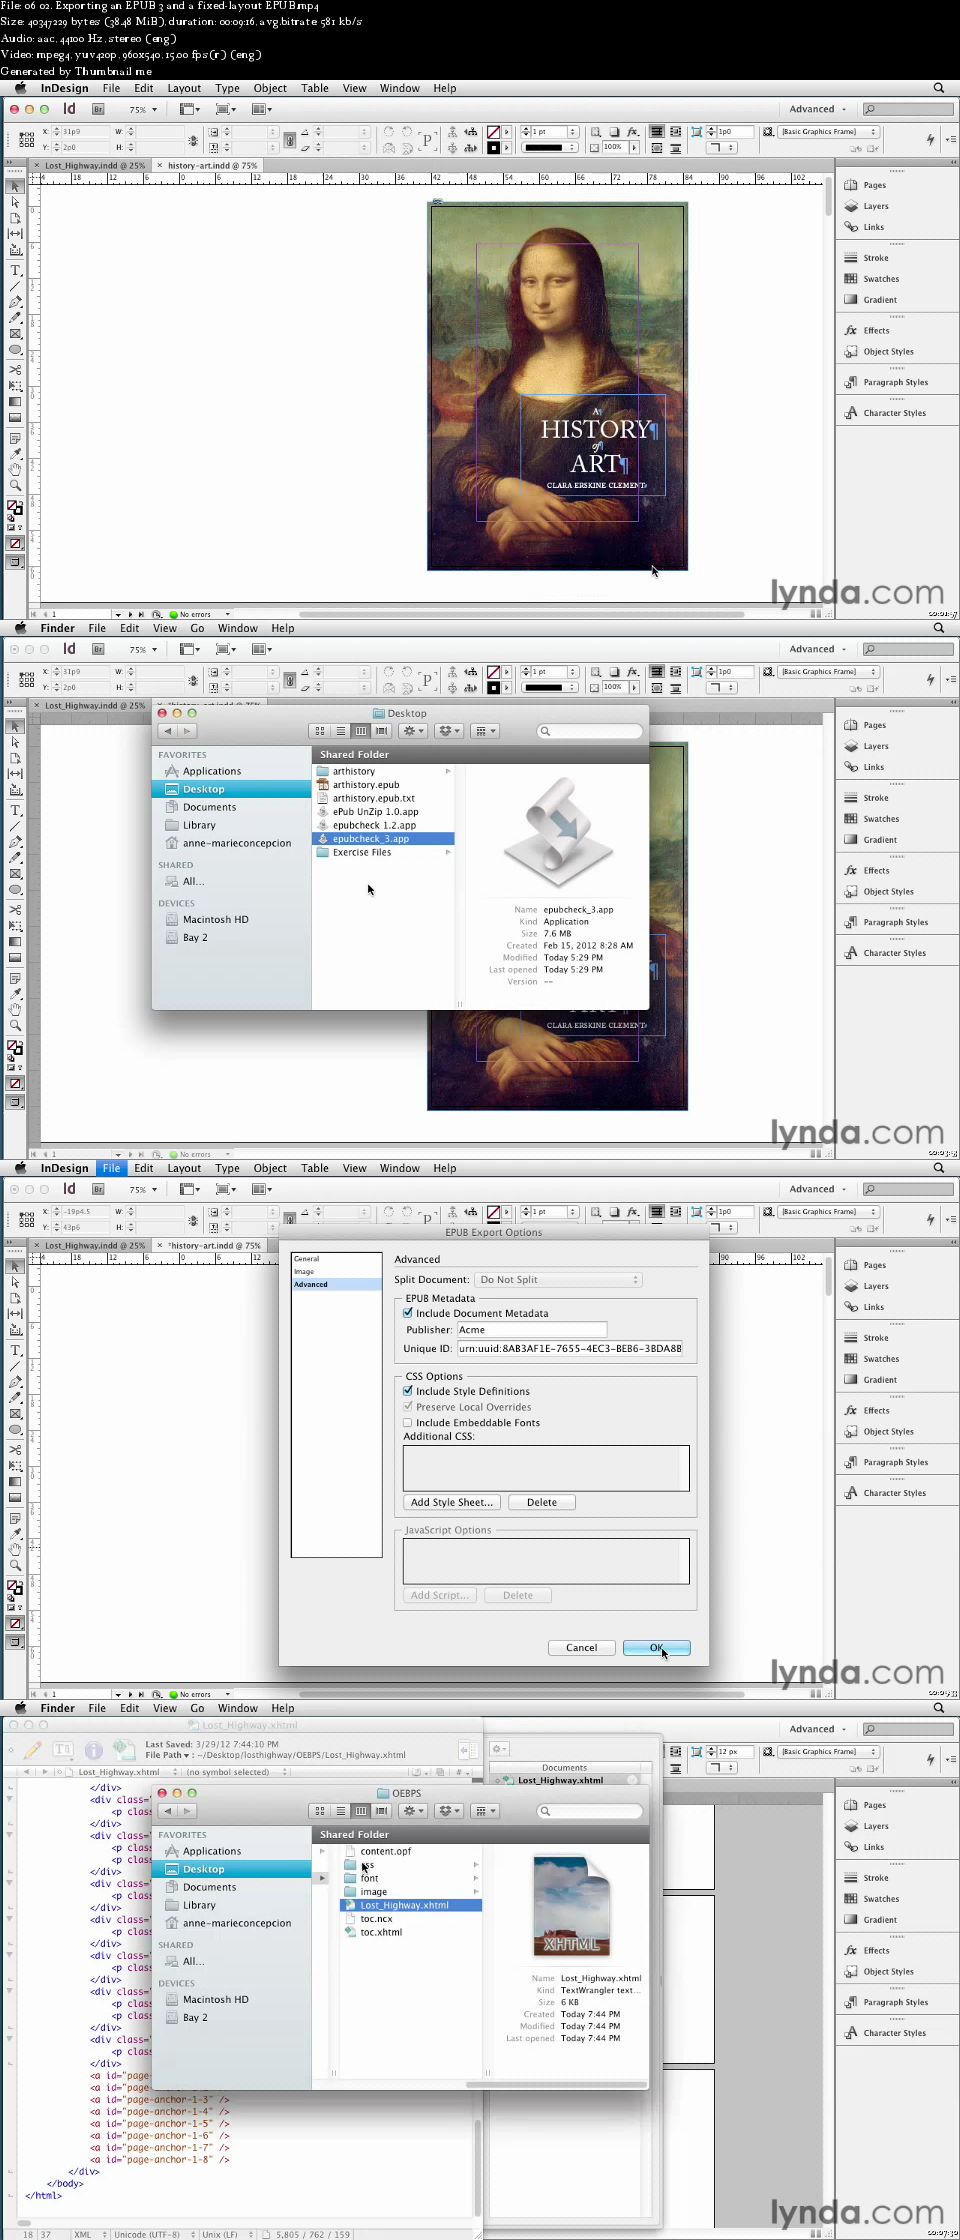Select Image in EPUB Export Options list
This screenshot has height=2240, width=960.
point(336,1271)
